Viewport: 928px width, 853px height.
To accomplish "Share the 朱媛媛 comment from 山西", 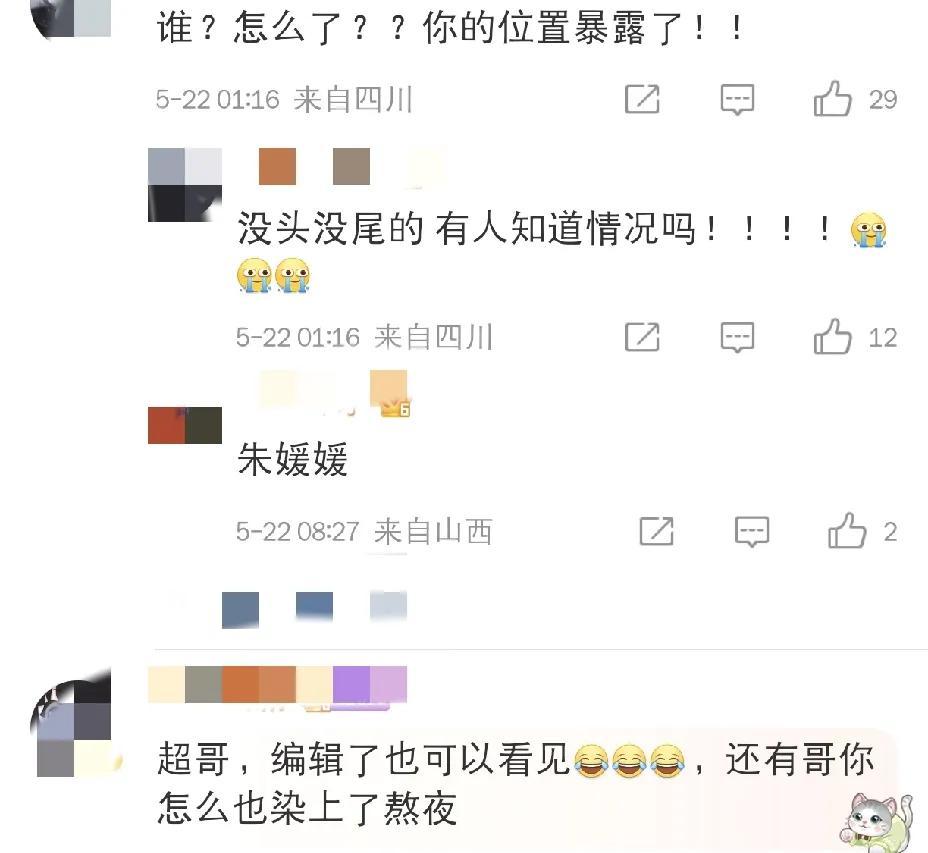I will pos(657,531).
